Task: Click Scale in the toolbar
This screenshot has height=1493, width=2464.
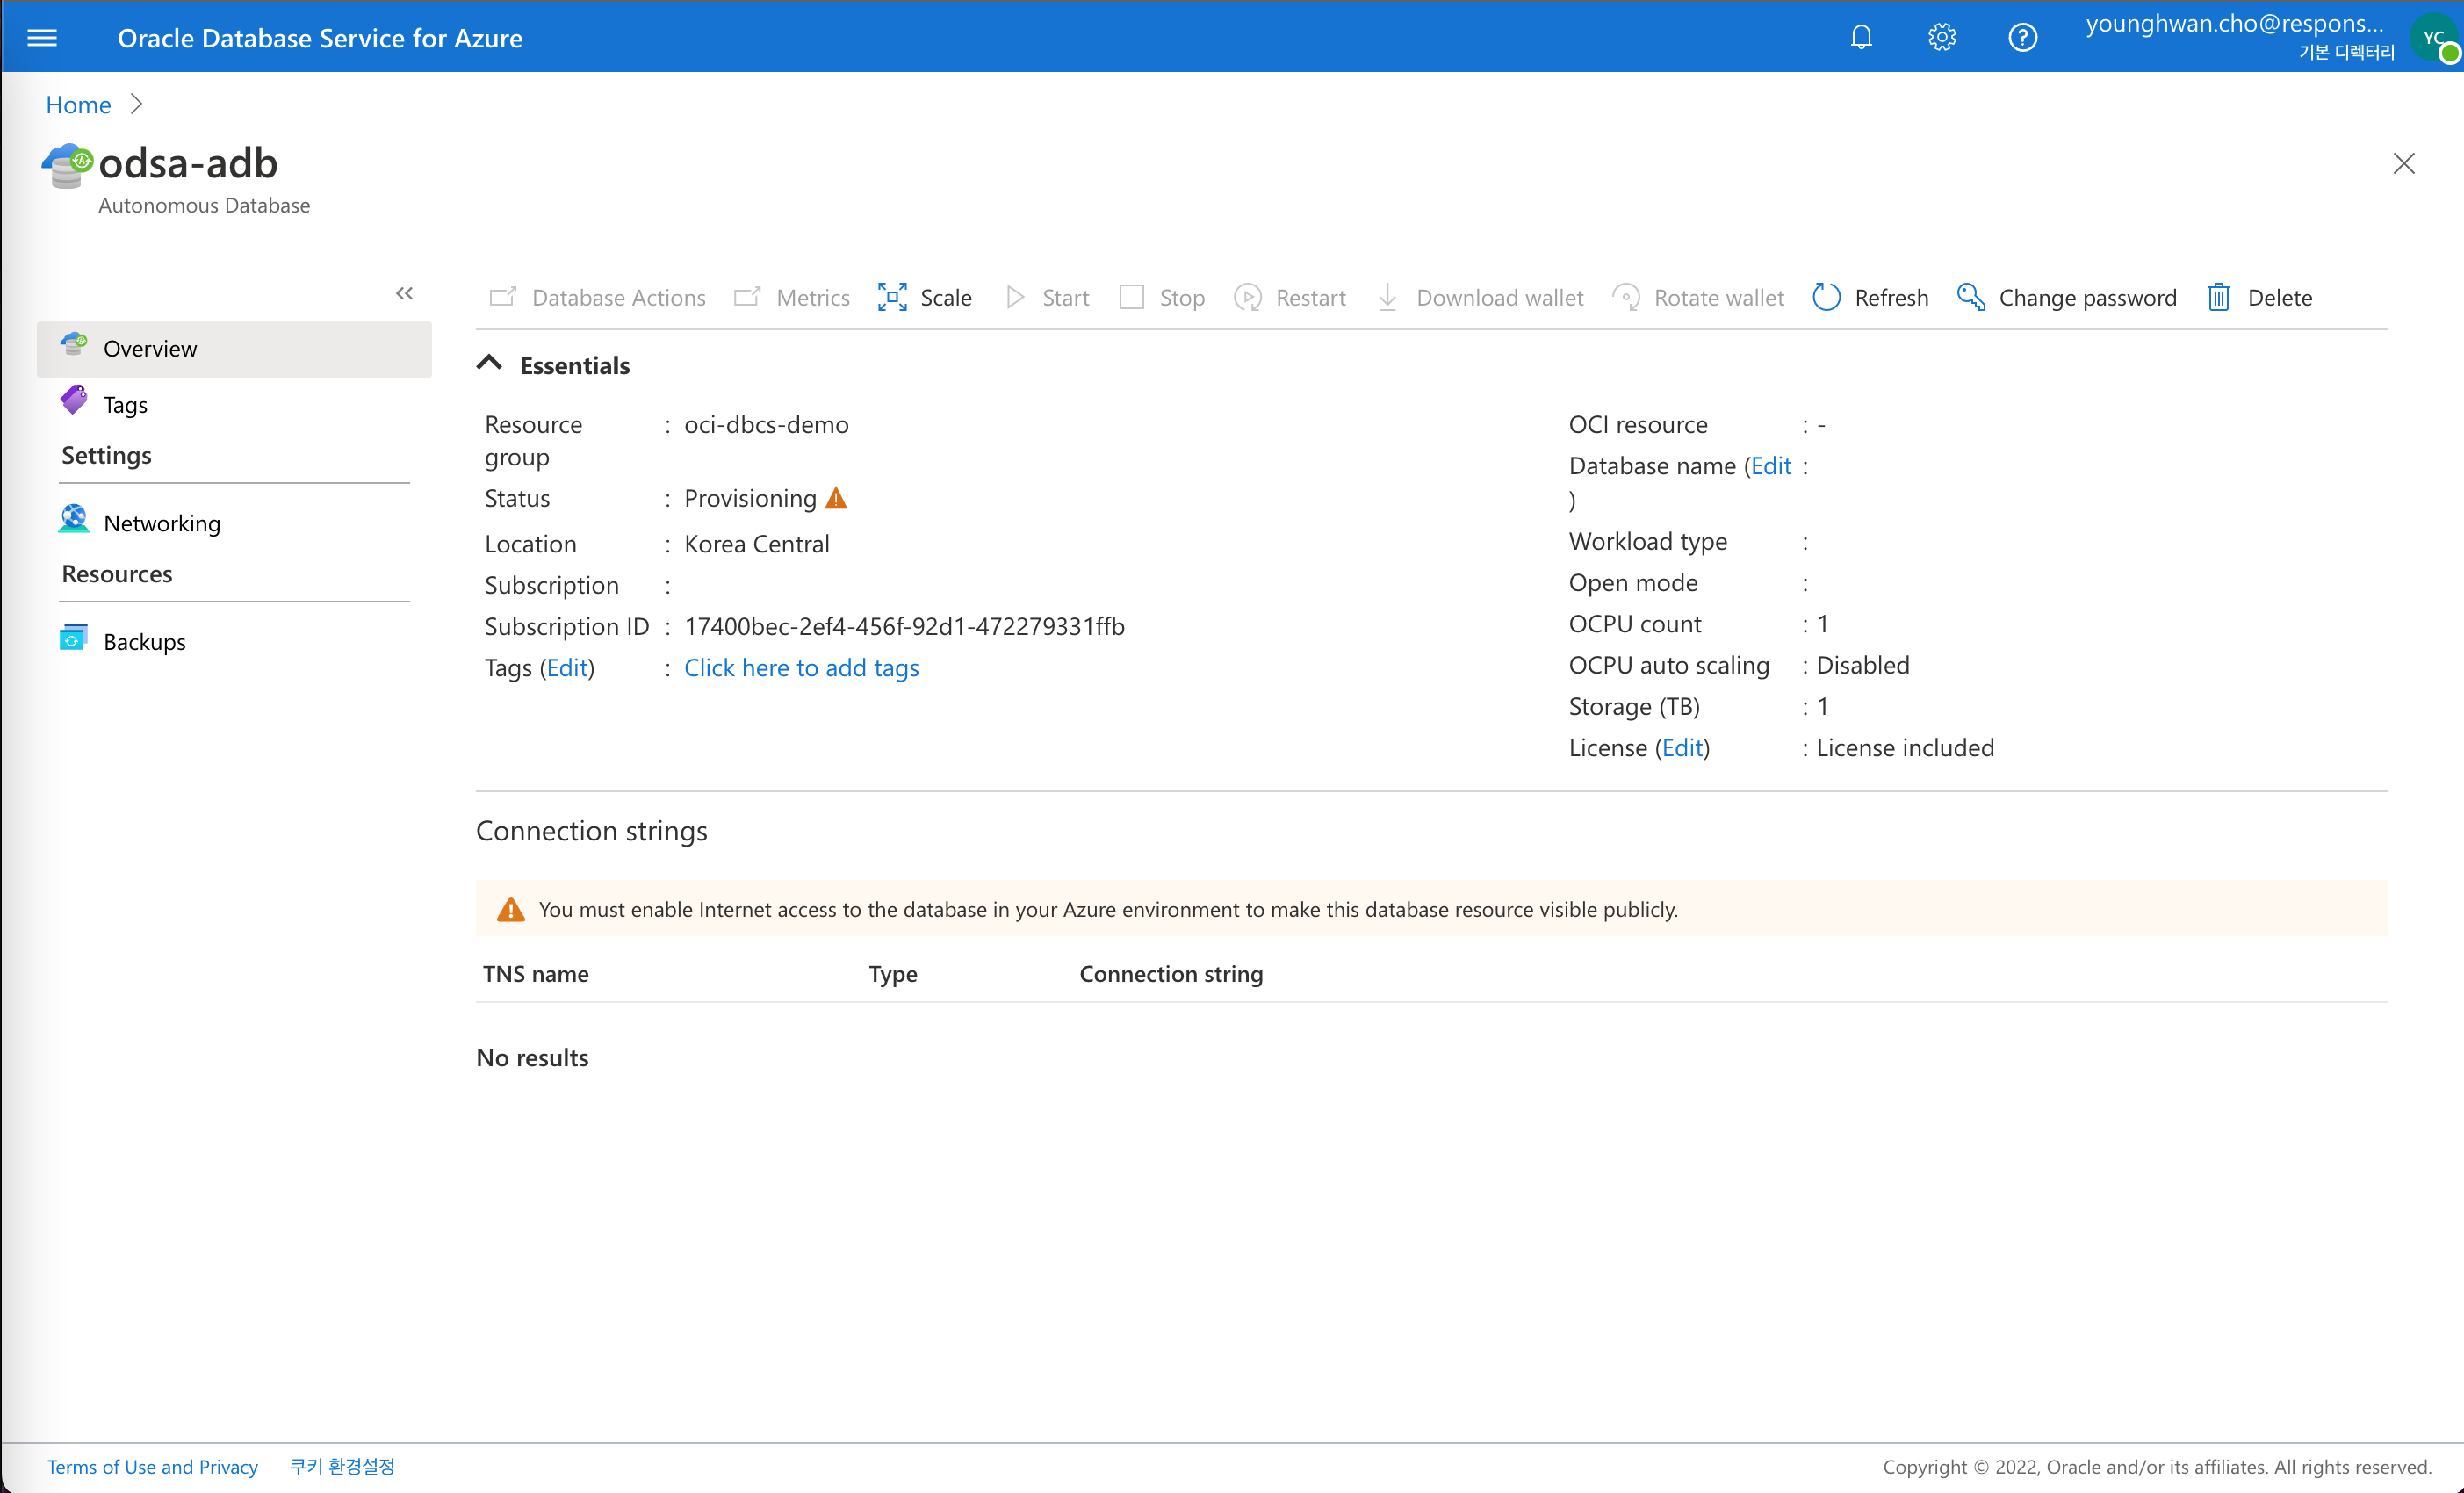Action: pyautogui.click(x=924, y=297)
